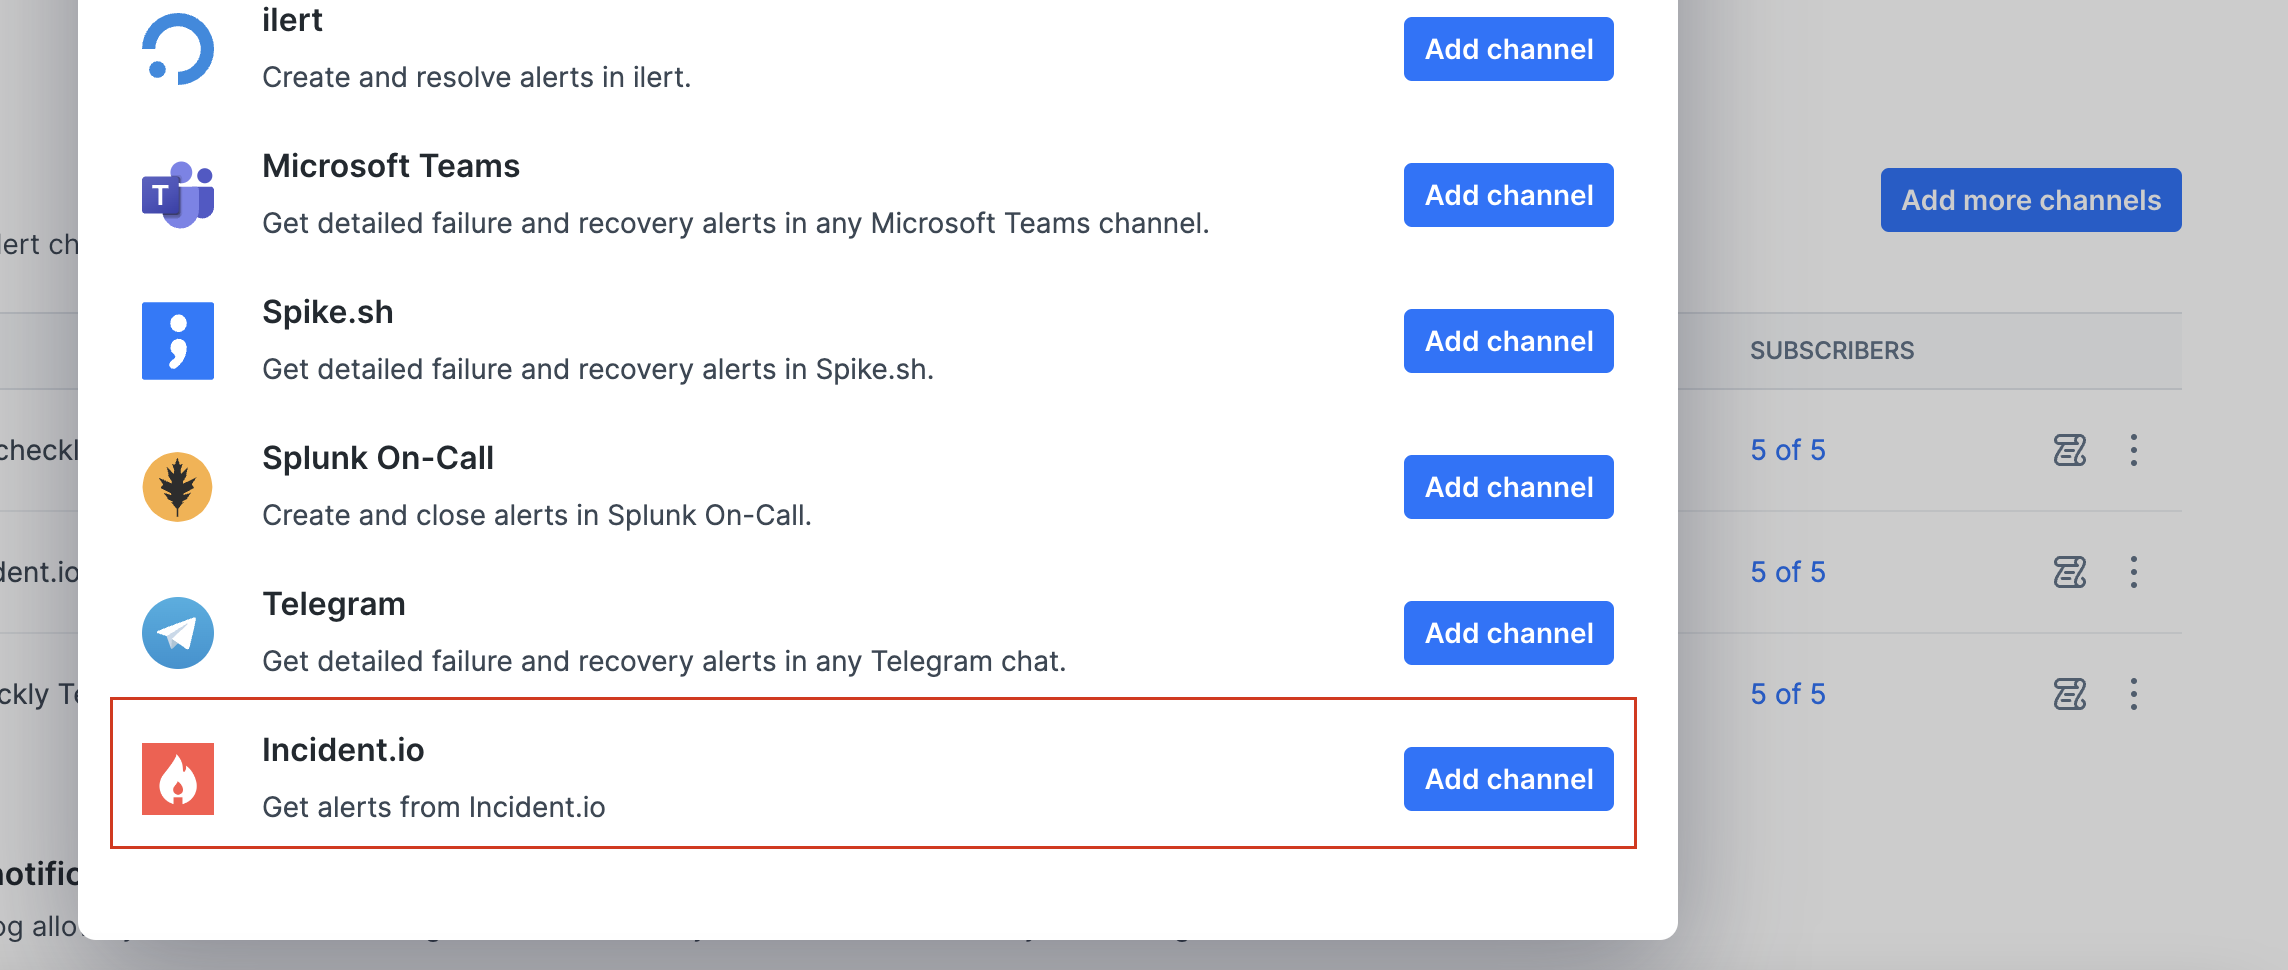The width and height of the screenshot is (2288, 970).
Task: Click the Incident.io flame icon
Action: tap(178, 779)
